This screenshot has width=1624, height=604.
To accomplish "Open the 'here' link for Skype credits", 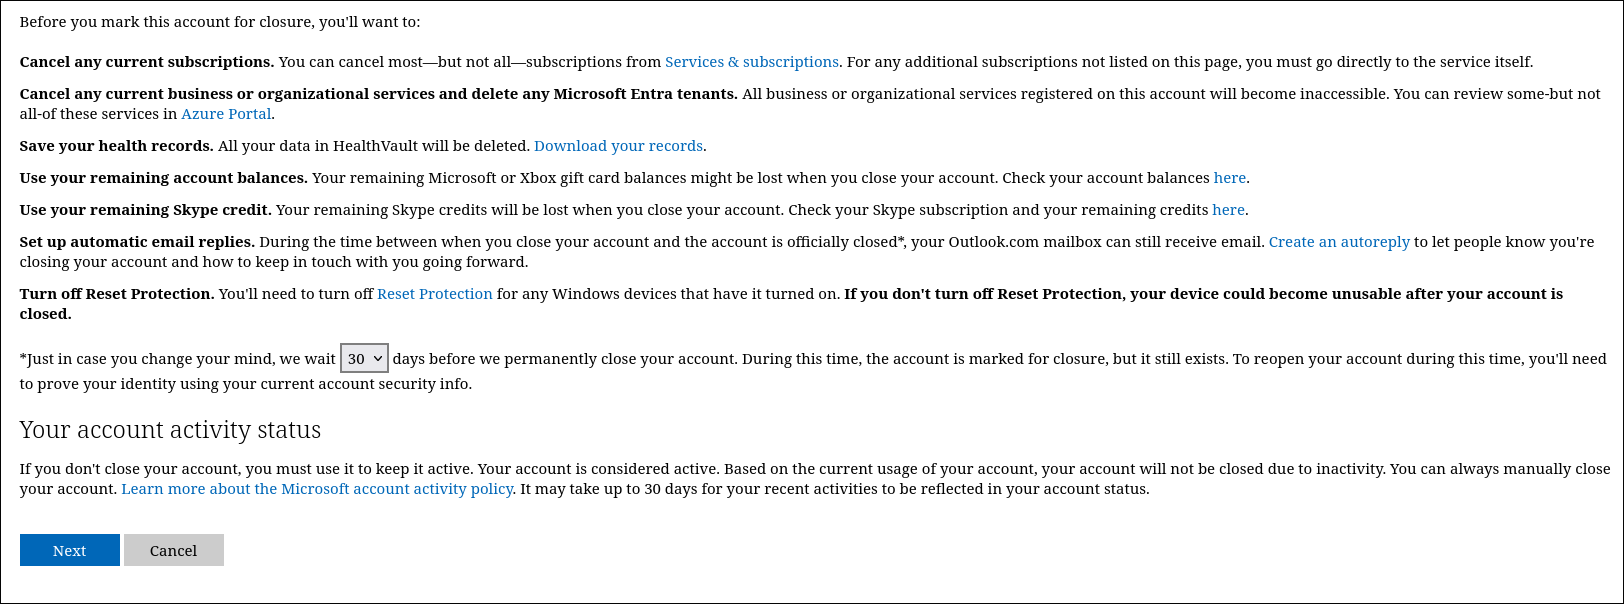I will 1228,210.
